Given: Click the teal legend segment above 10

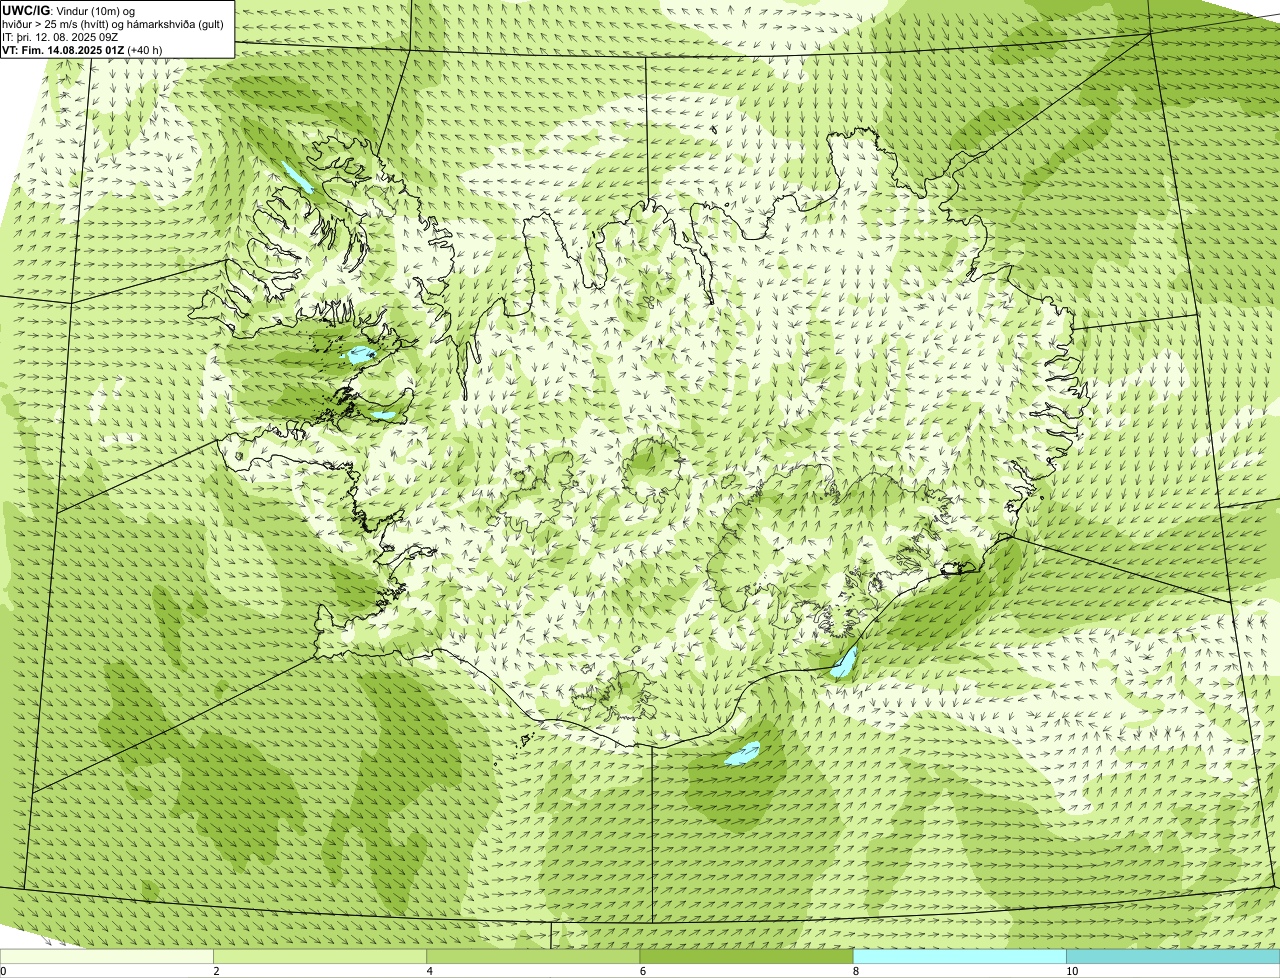Looking at the screenshot, I should pyautogui.click(x=1173, y=957).
